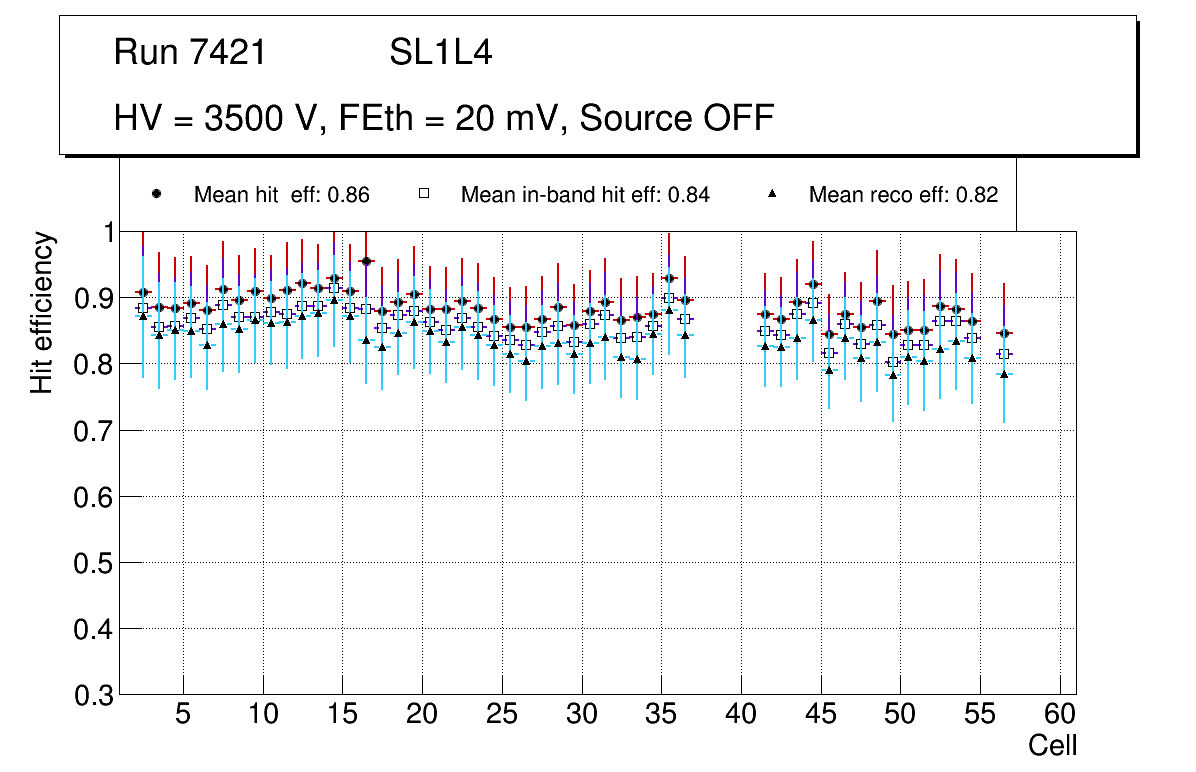Click the y-axis tick label 0.5
The height and width of the screenshot is (772, 1196).
(91, 563)
